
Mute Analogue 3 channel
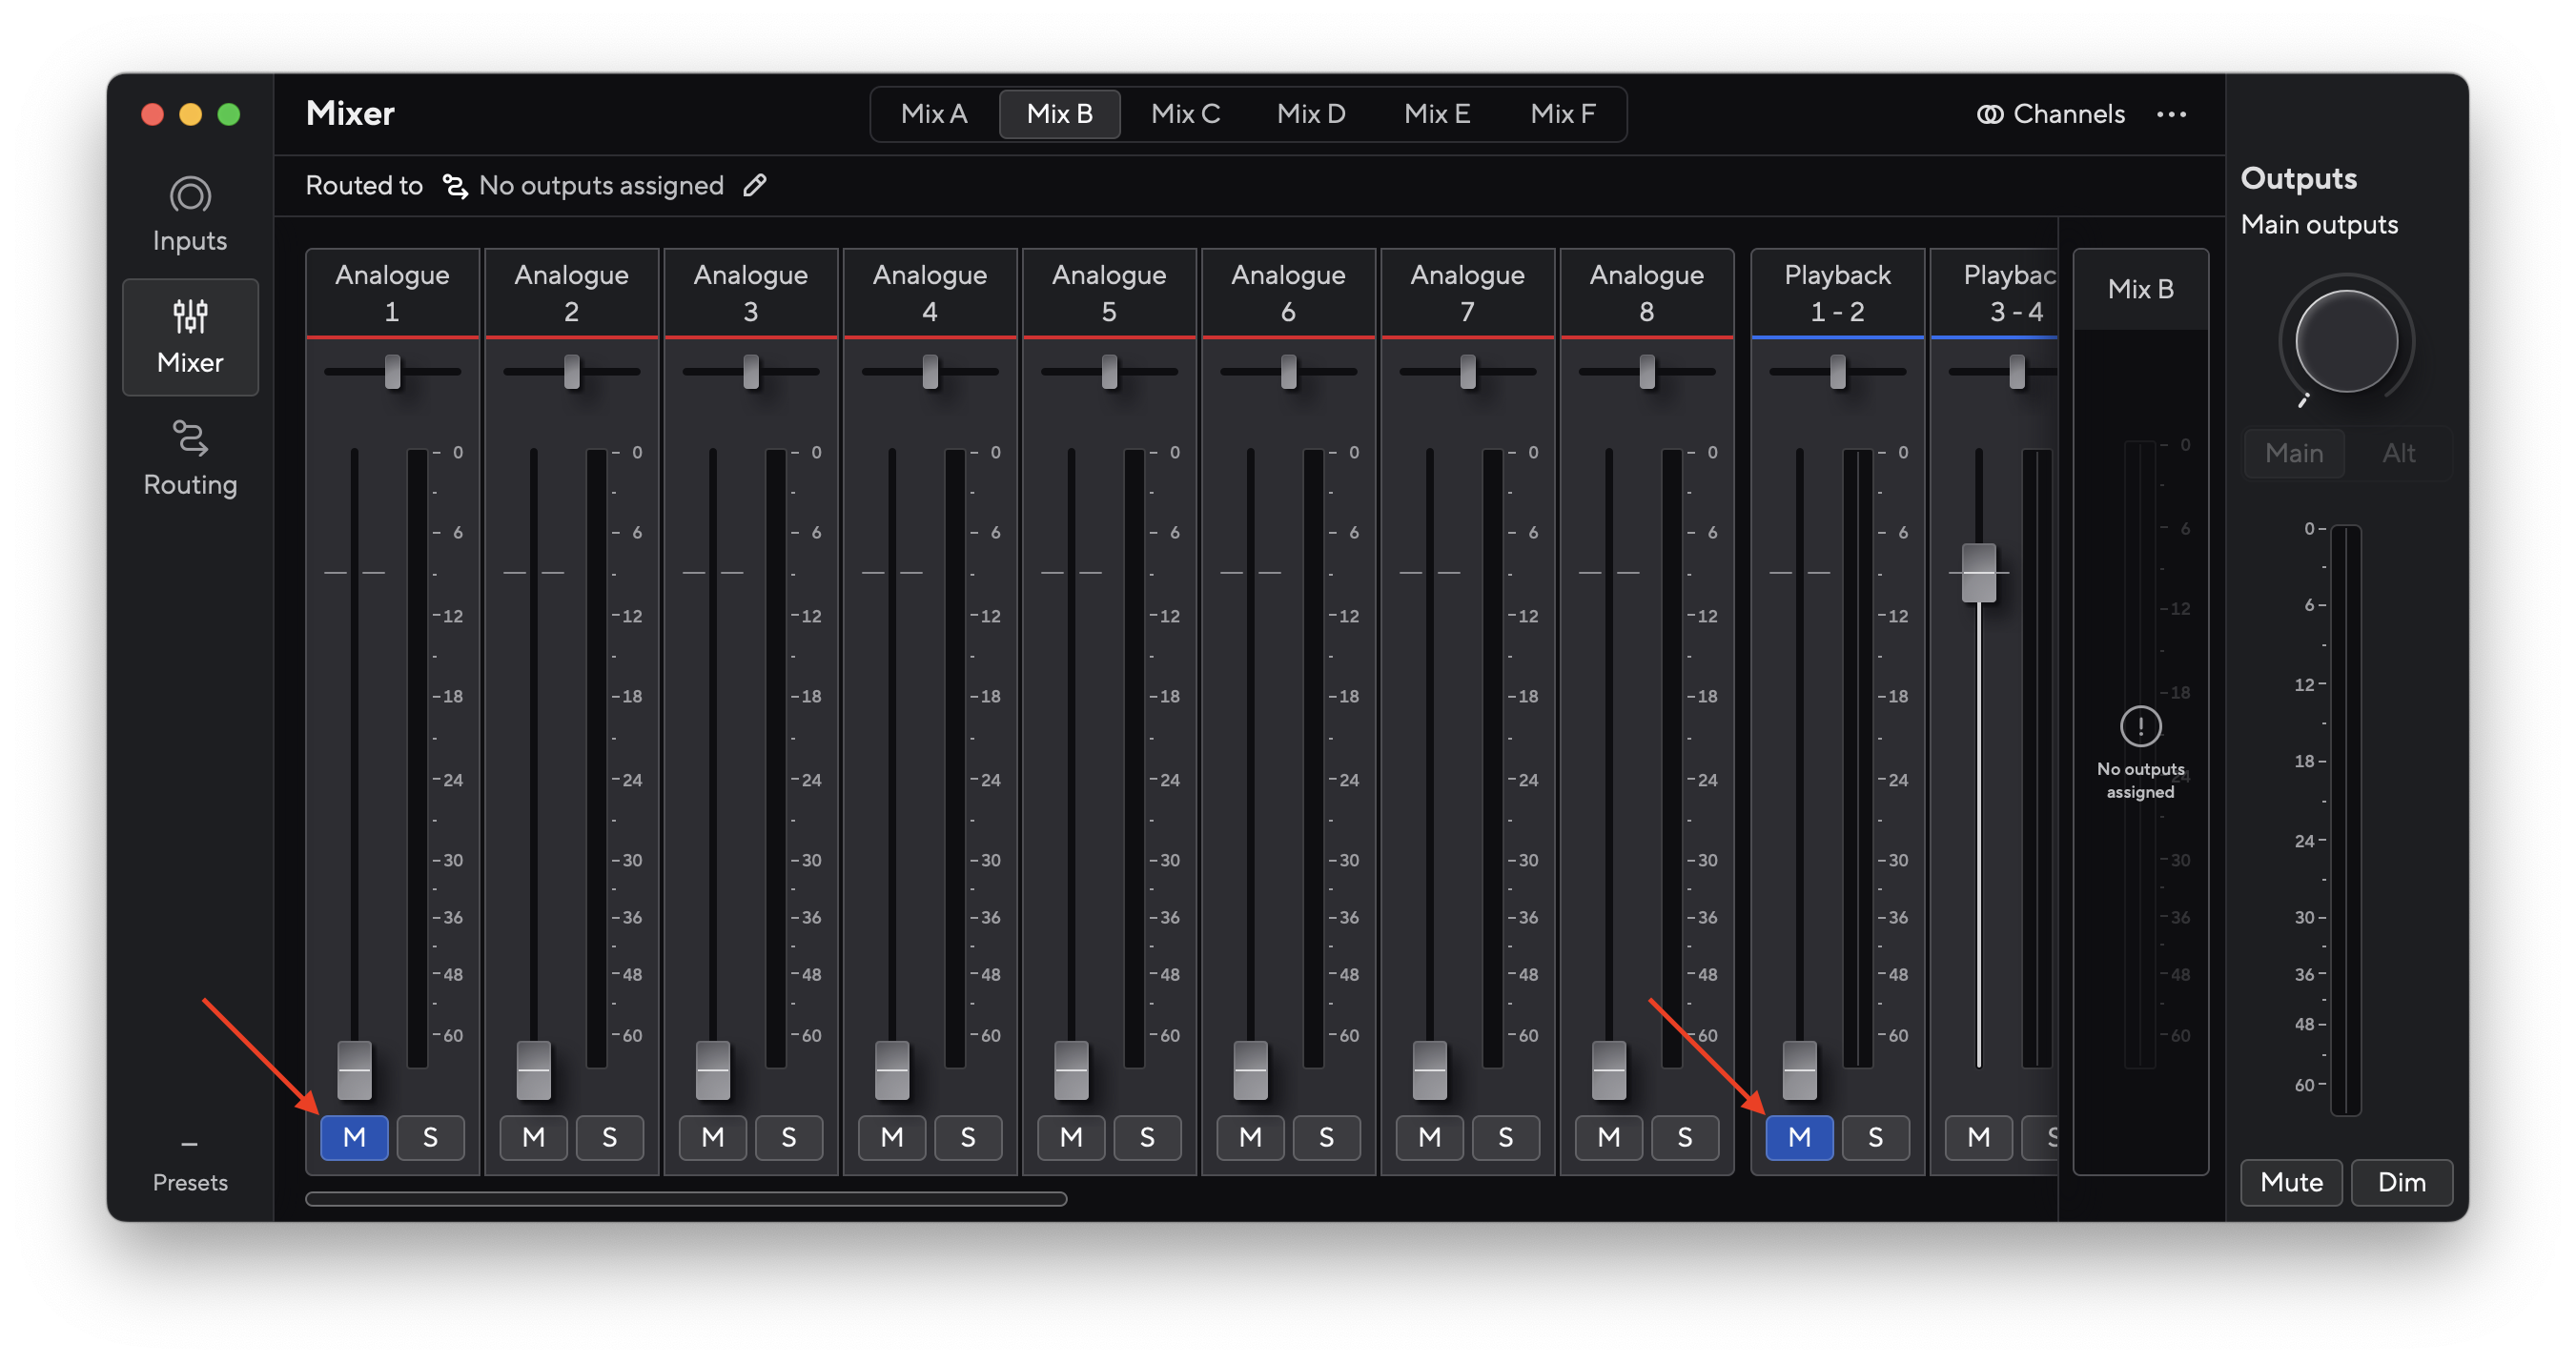[x=712, y=1137]
